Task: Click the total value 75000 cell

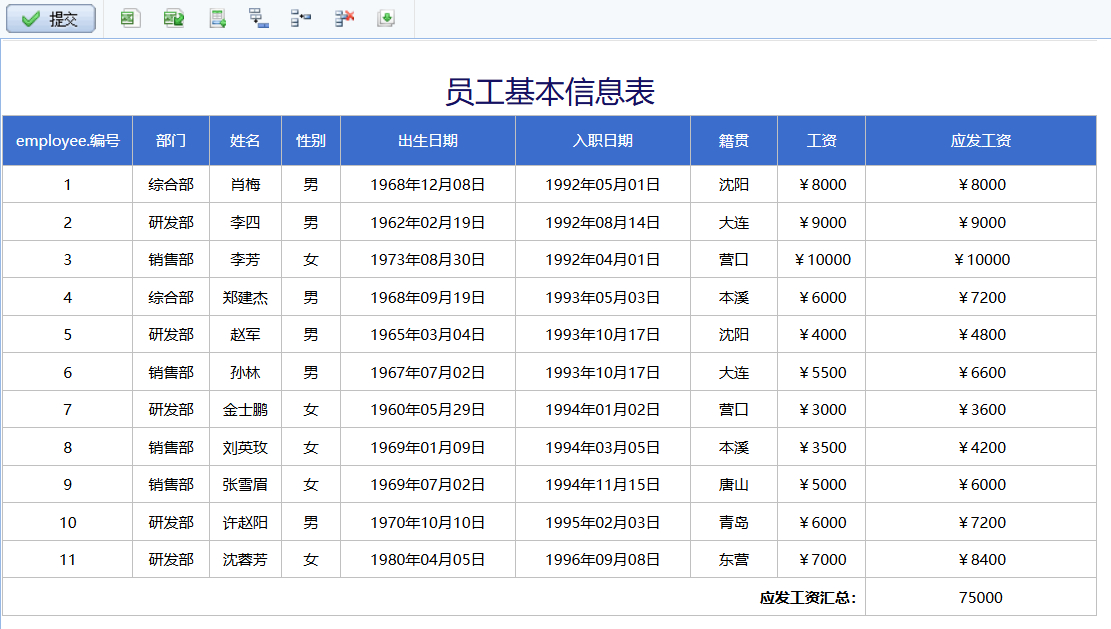Action: [x=980, y=598]
